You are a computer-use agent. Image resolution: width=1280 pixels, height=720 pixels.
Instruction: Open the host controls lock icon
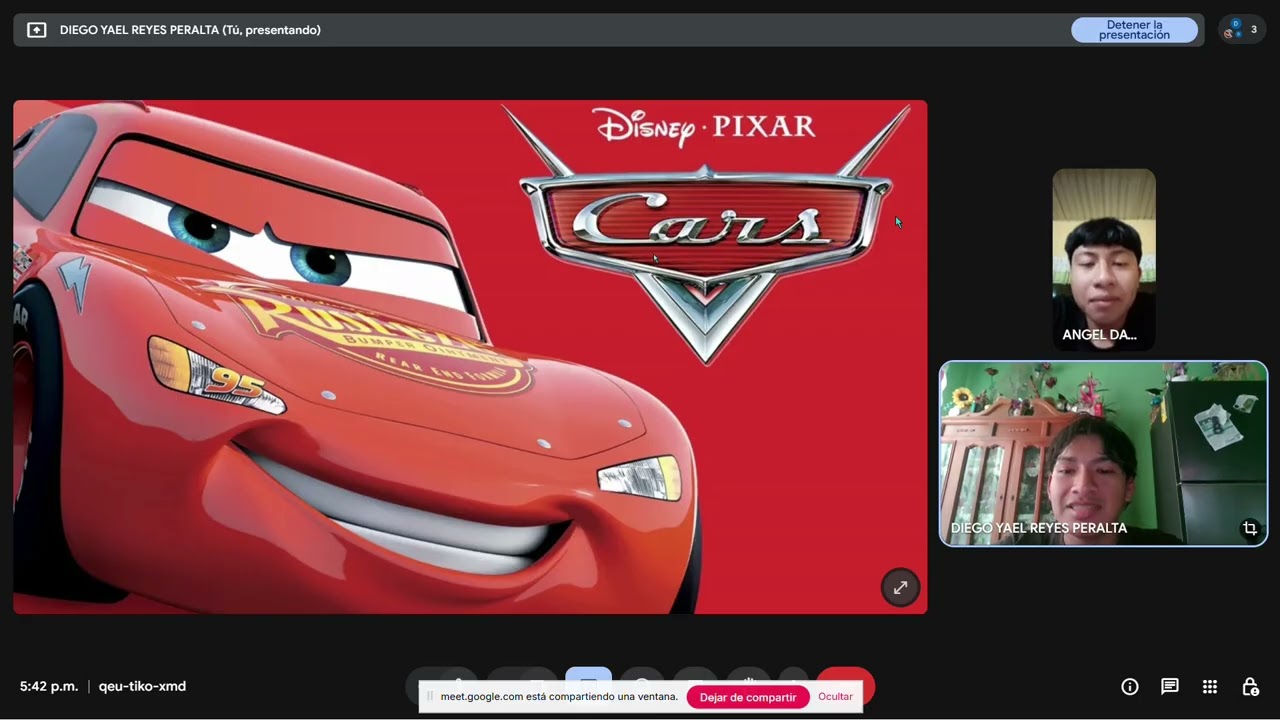(x=1250, y=686)
